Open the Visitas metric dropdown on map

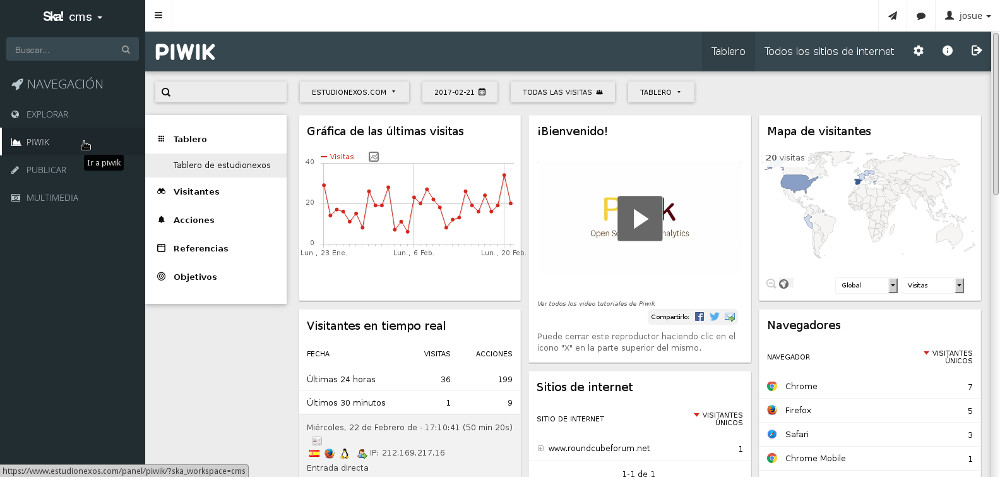tap(932, 286)
